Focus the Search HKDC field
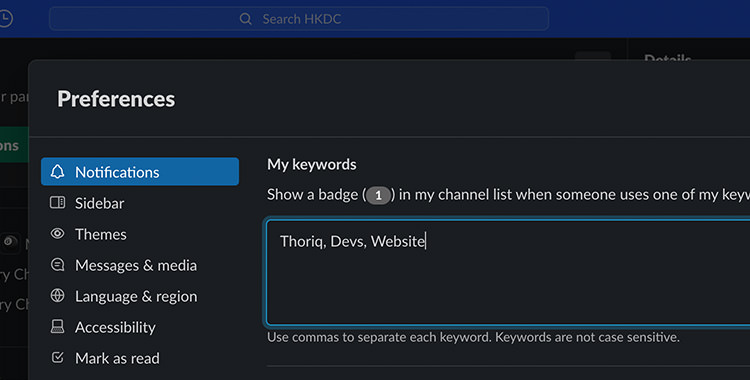This screenshot has height=380, width=750. pyautogui.click(x=299, y=19)
